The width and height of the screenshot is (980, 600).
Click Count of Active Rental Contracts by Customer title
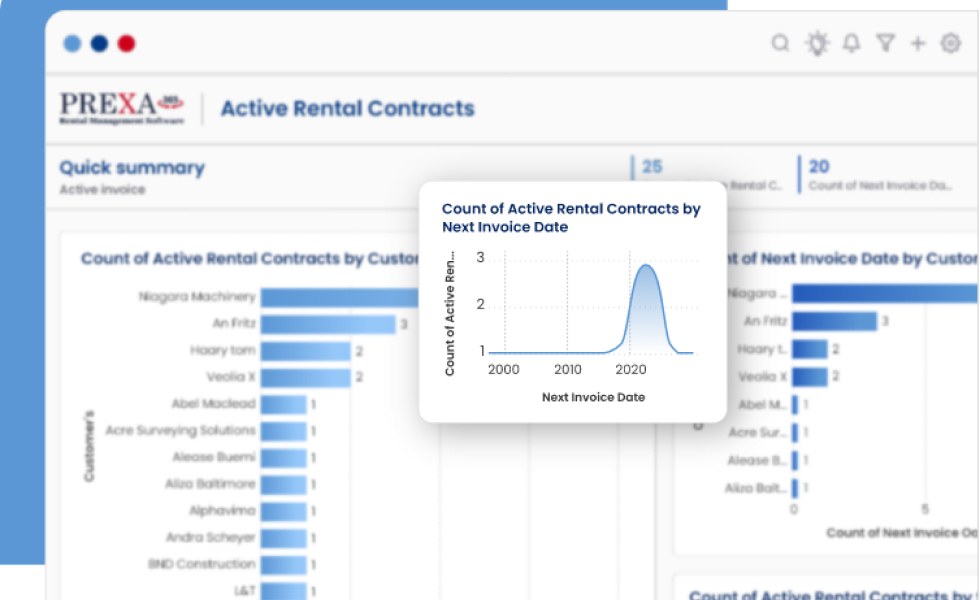pyautogui.click(x=250, y=259)
